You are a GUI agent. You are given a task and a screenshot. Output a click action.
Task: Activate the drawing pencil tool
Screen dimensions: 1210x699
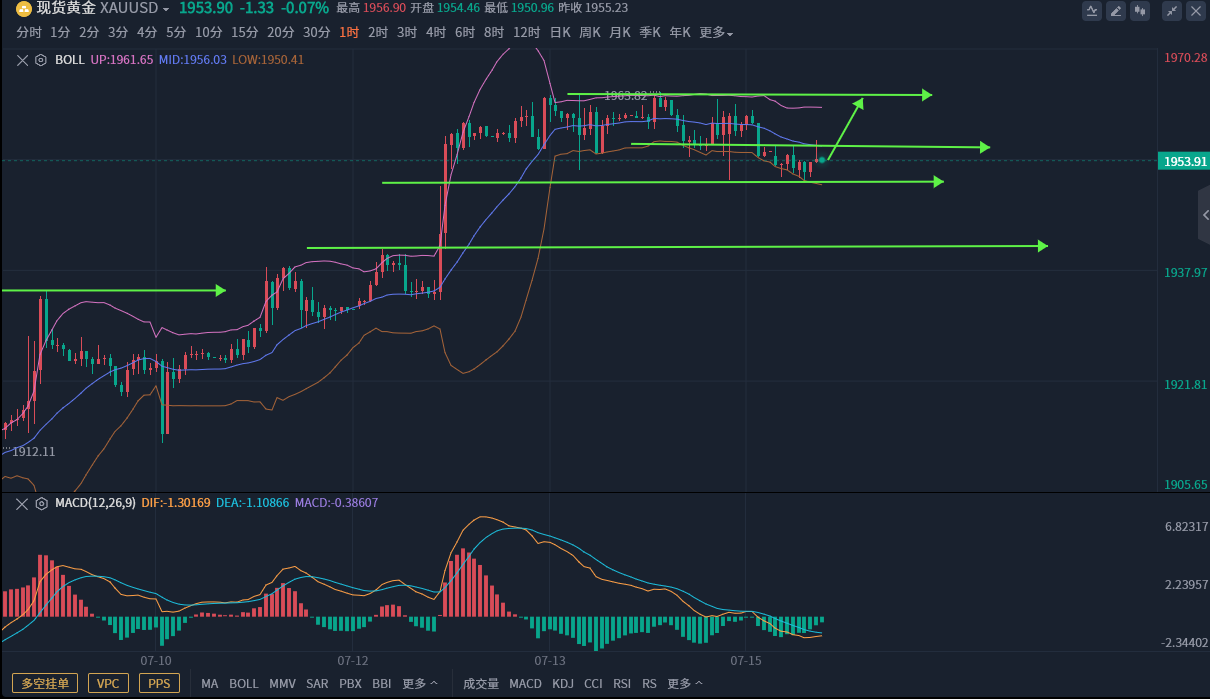point(1115,11)
